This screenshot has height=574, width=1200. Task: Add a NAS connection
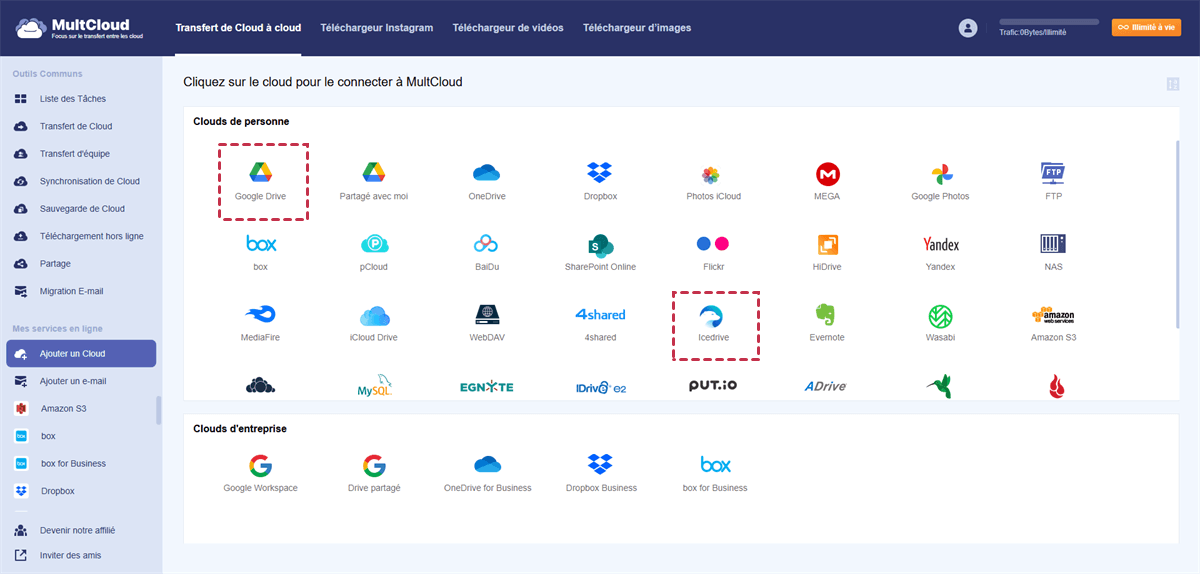[1053, 252]
